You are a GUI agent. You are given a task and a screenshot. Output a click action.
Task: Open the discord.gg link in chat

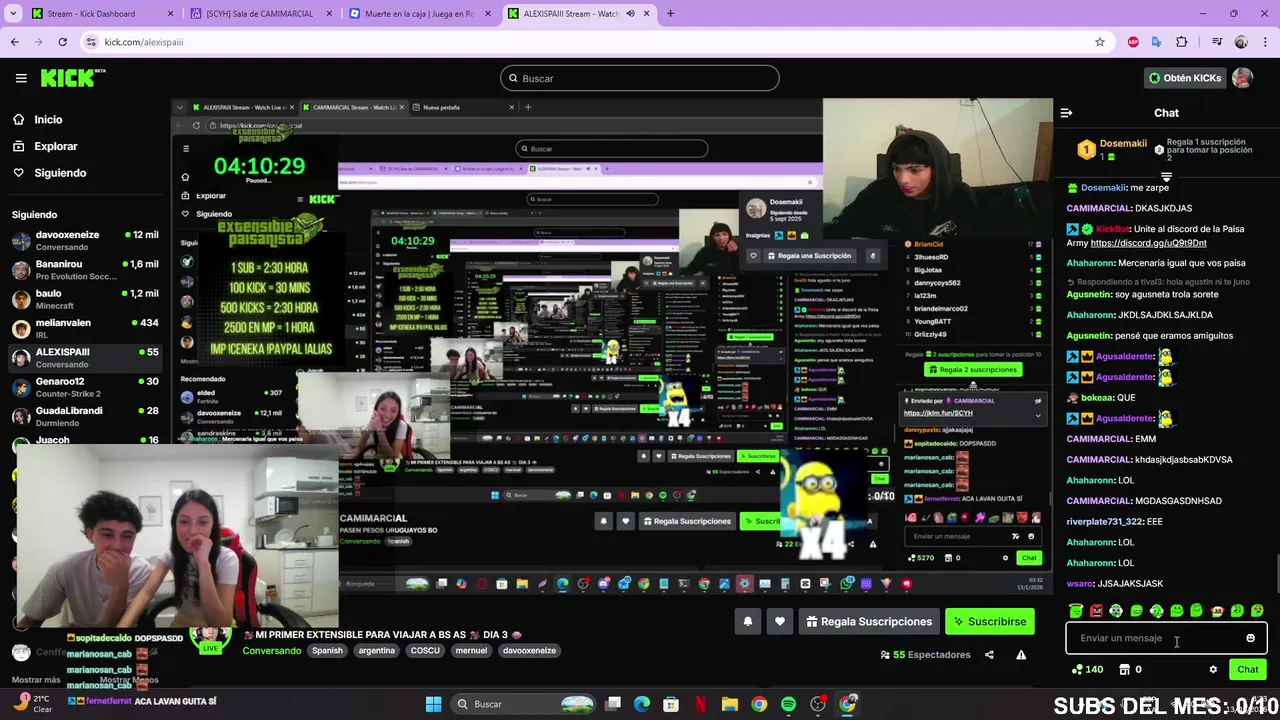coord(1148,243)
